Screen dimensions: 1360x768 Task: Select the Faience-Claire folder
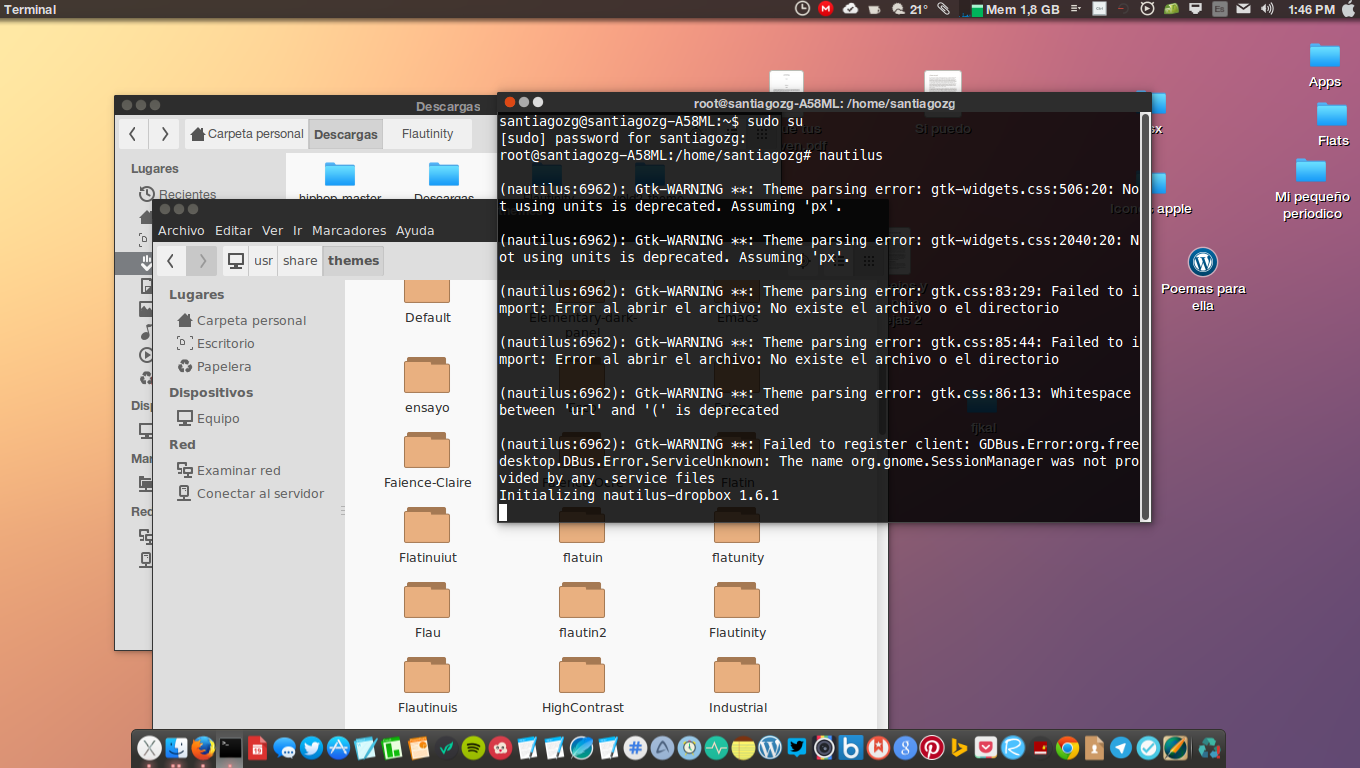click(427, 460)
